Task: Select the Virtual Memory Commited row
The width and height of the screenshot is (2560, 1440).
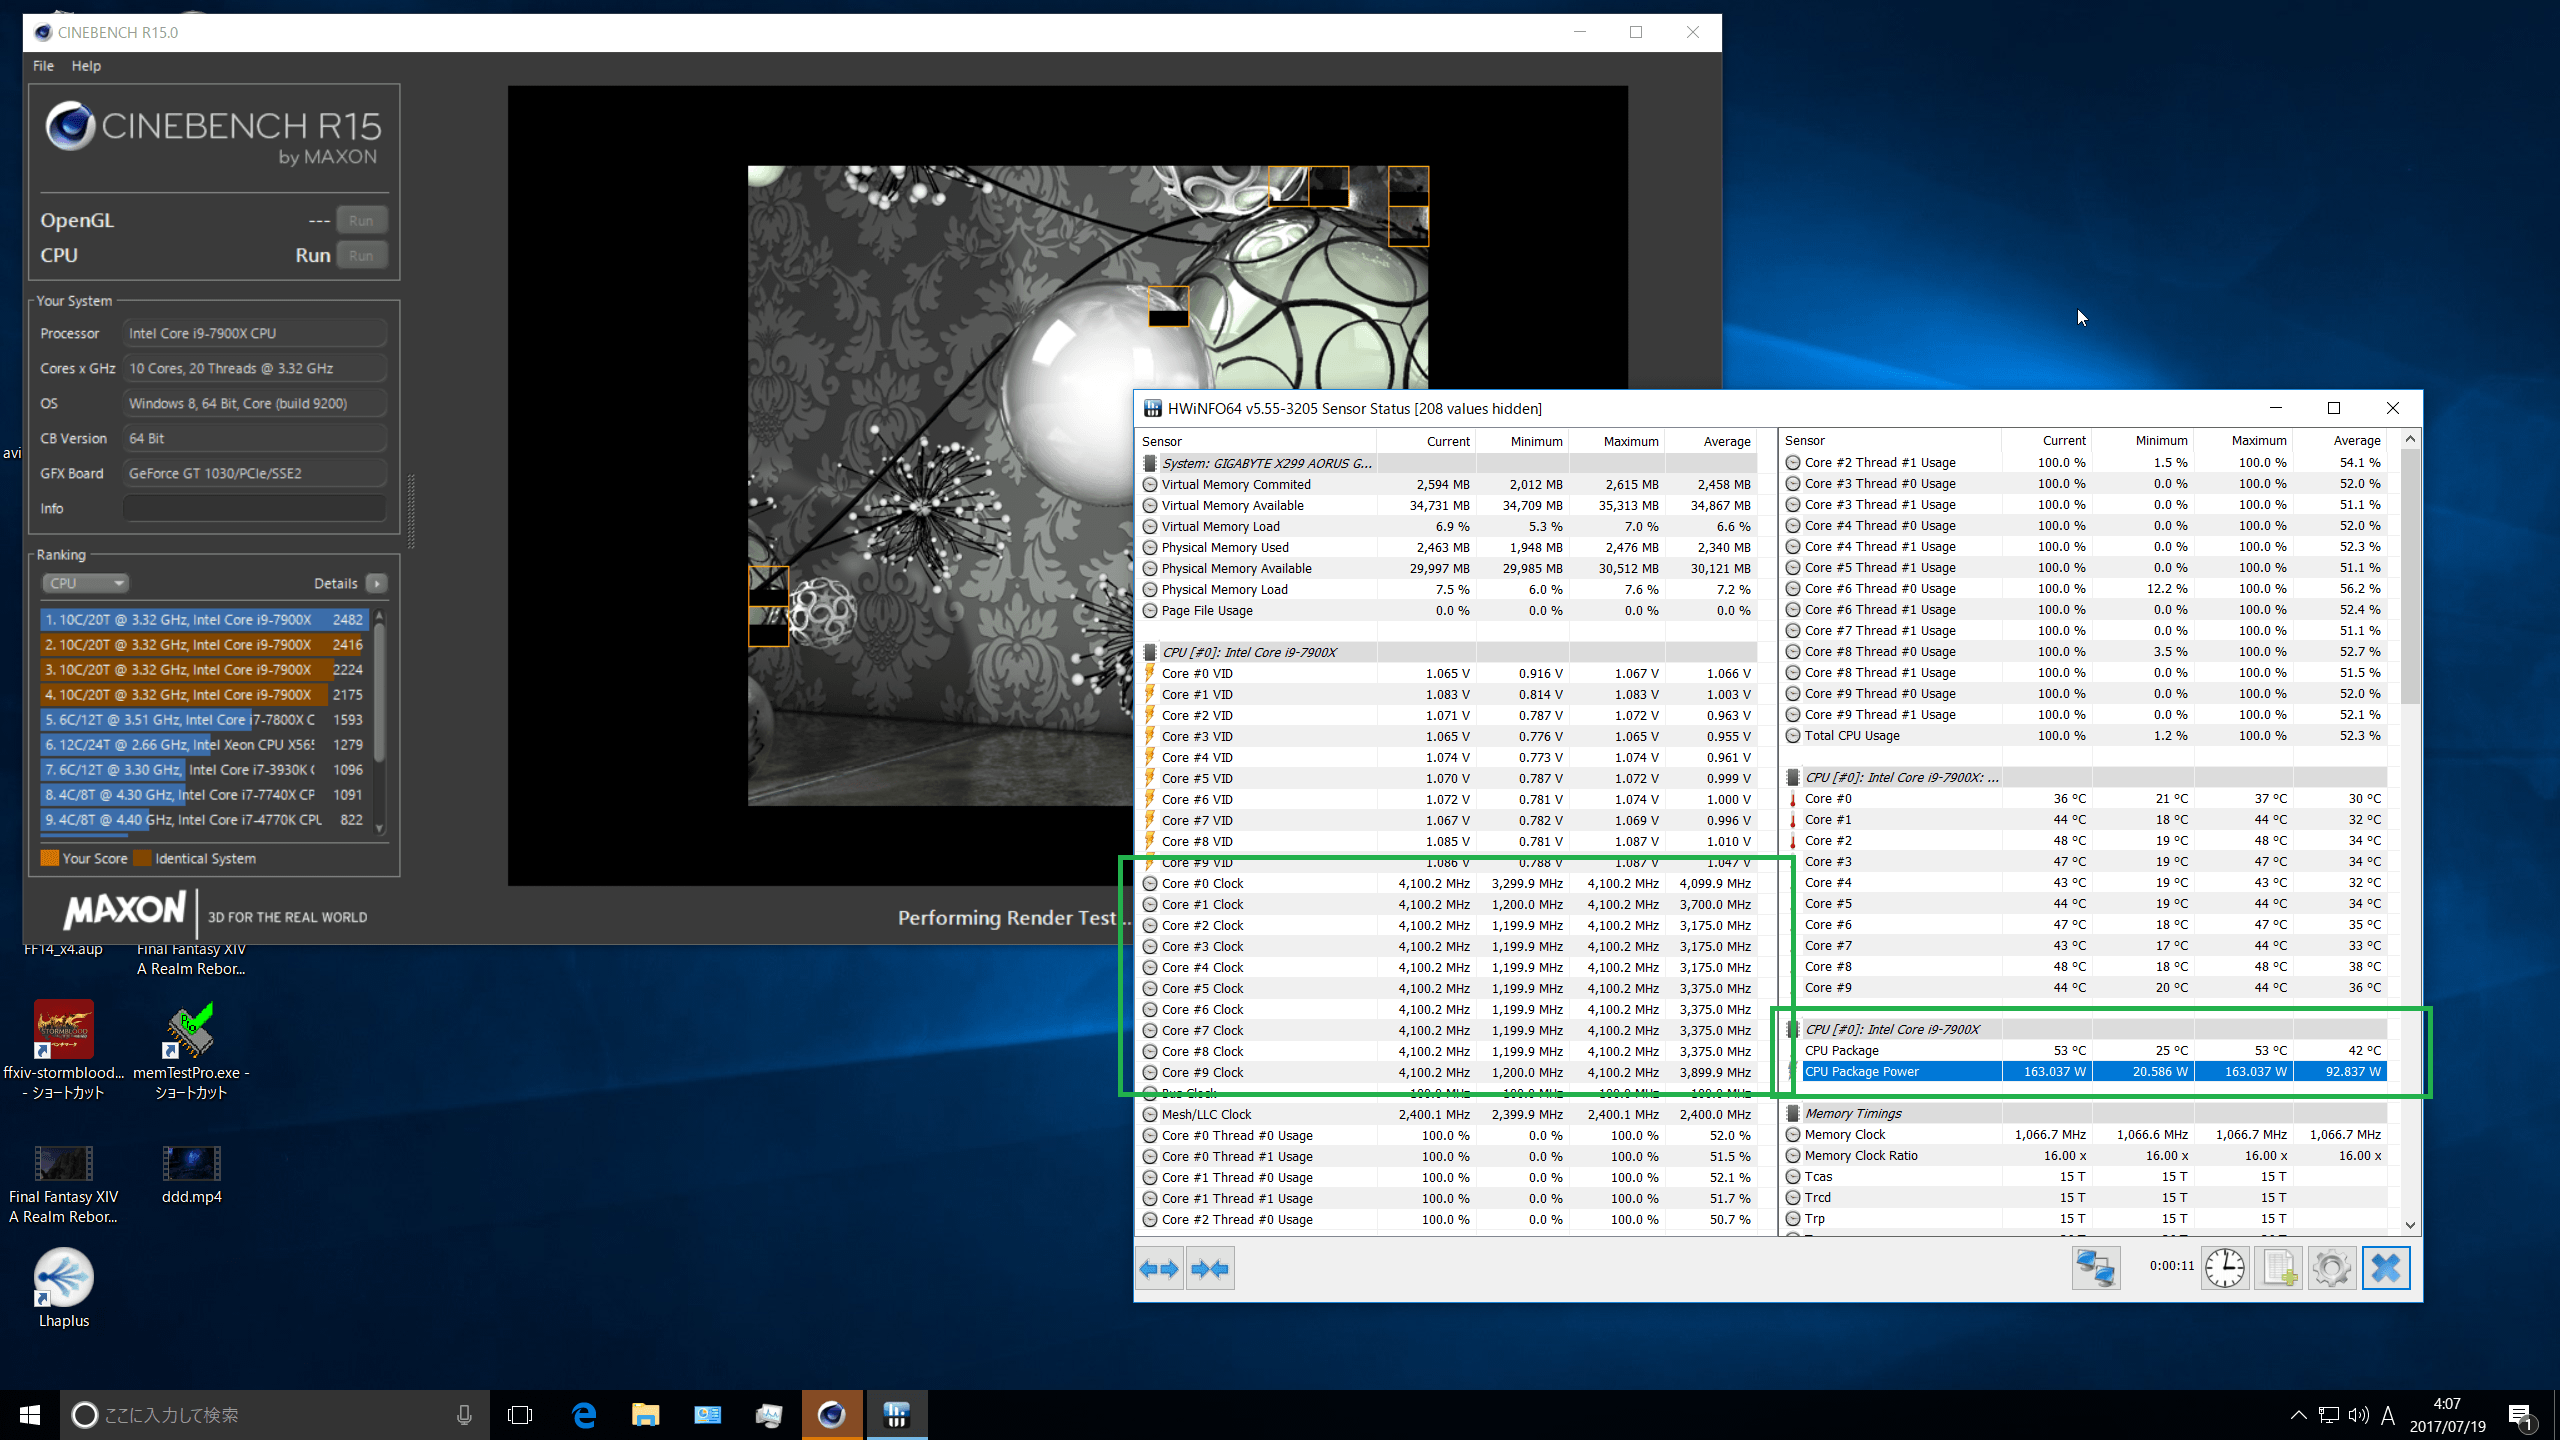Action: click(1449, 484)
